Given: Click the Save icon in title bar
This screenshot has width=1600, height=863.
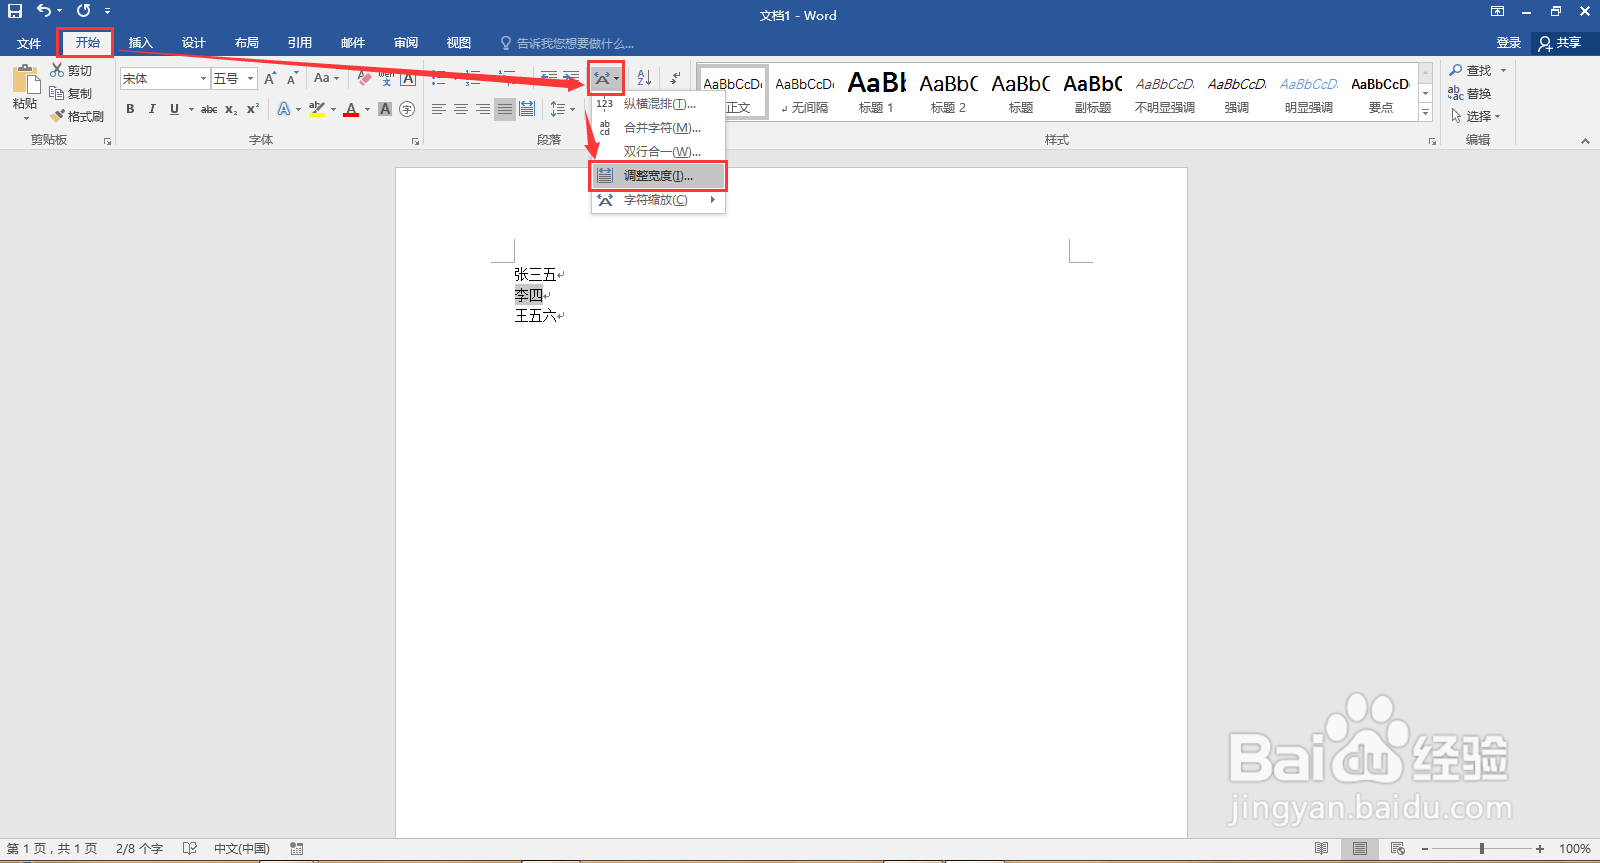Looking at the screenshot, I should tap(15, 11).
